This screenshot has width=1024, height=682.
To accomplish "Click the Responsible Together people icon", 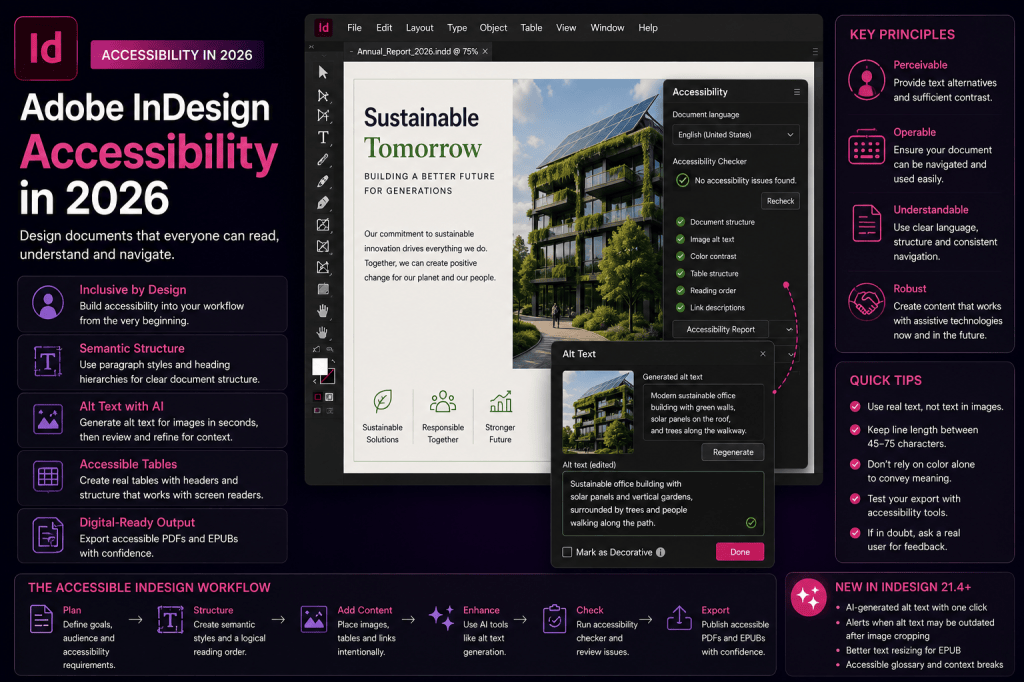I will (443, 401).
